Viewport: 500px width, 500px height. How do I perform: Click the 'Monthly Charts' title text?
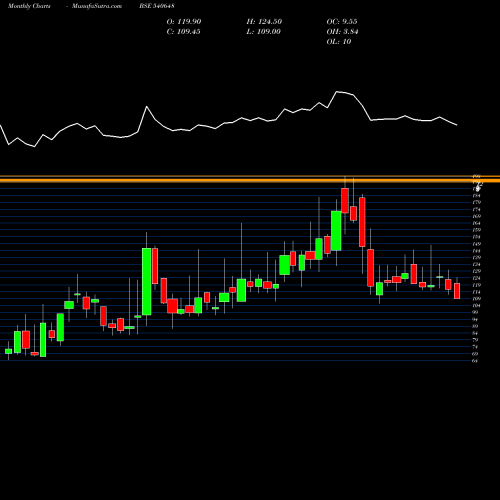[29, 6]
